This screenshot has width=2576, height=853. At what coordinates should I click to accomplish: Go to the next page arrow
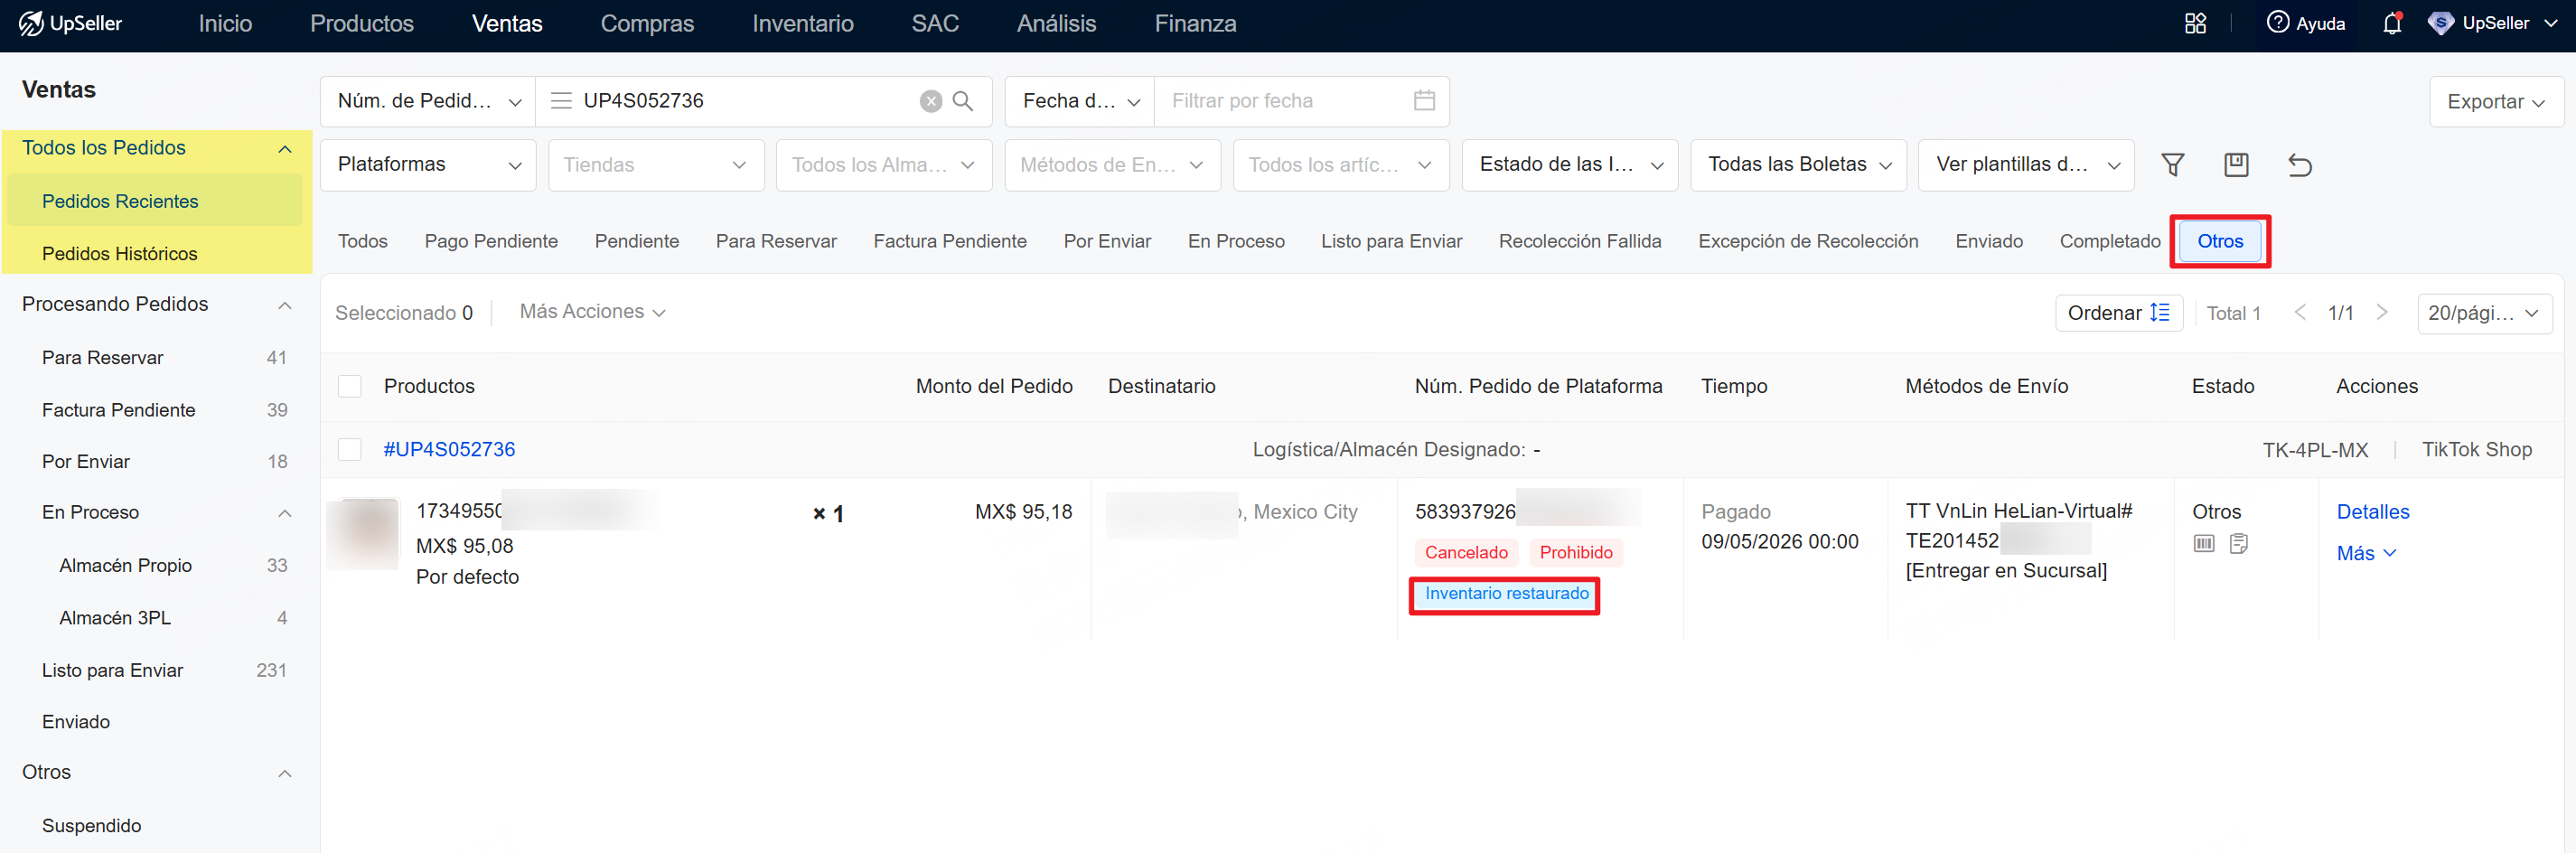(x=2382, y=312)
